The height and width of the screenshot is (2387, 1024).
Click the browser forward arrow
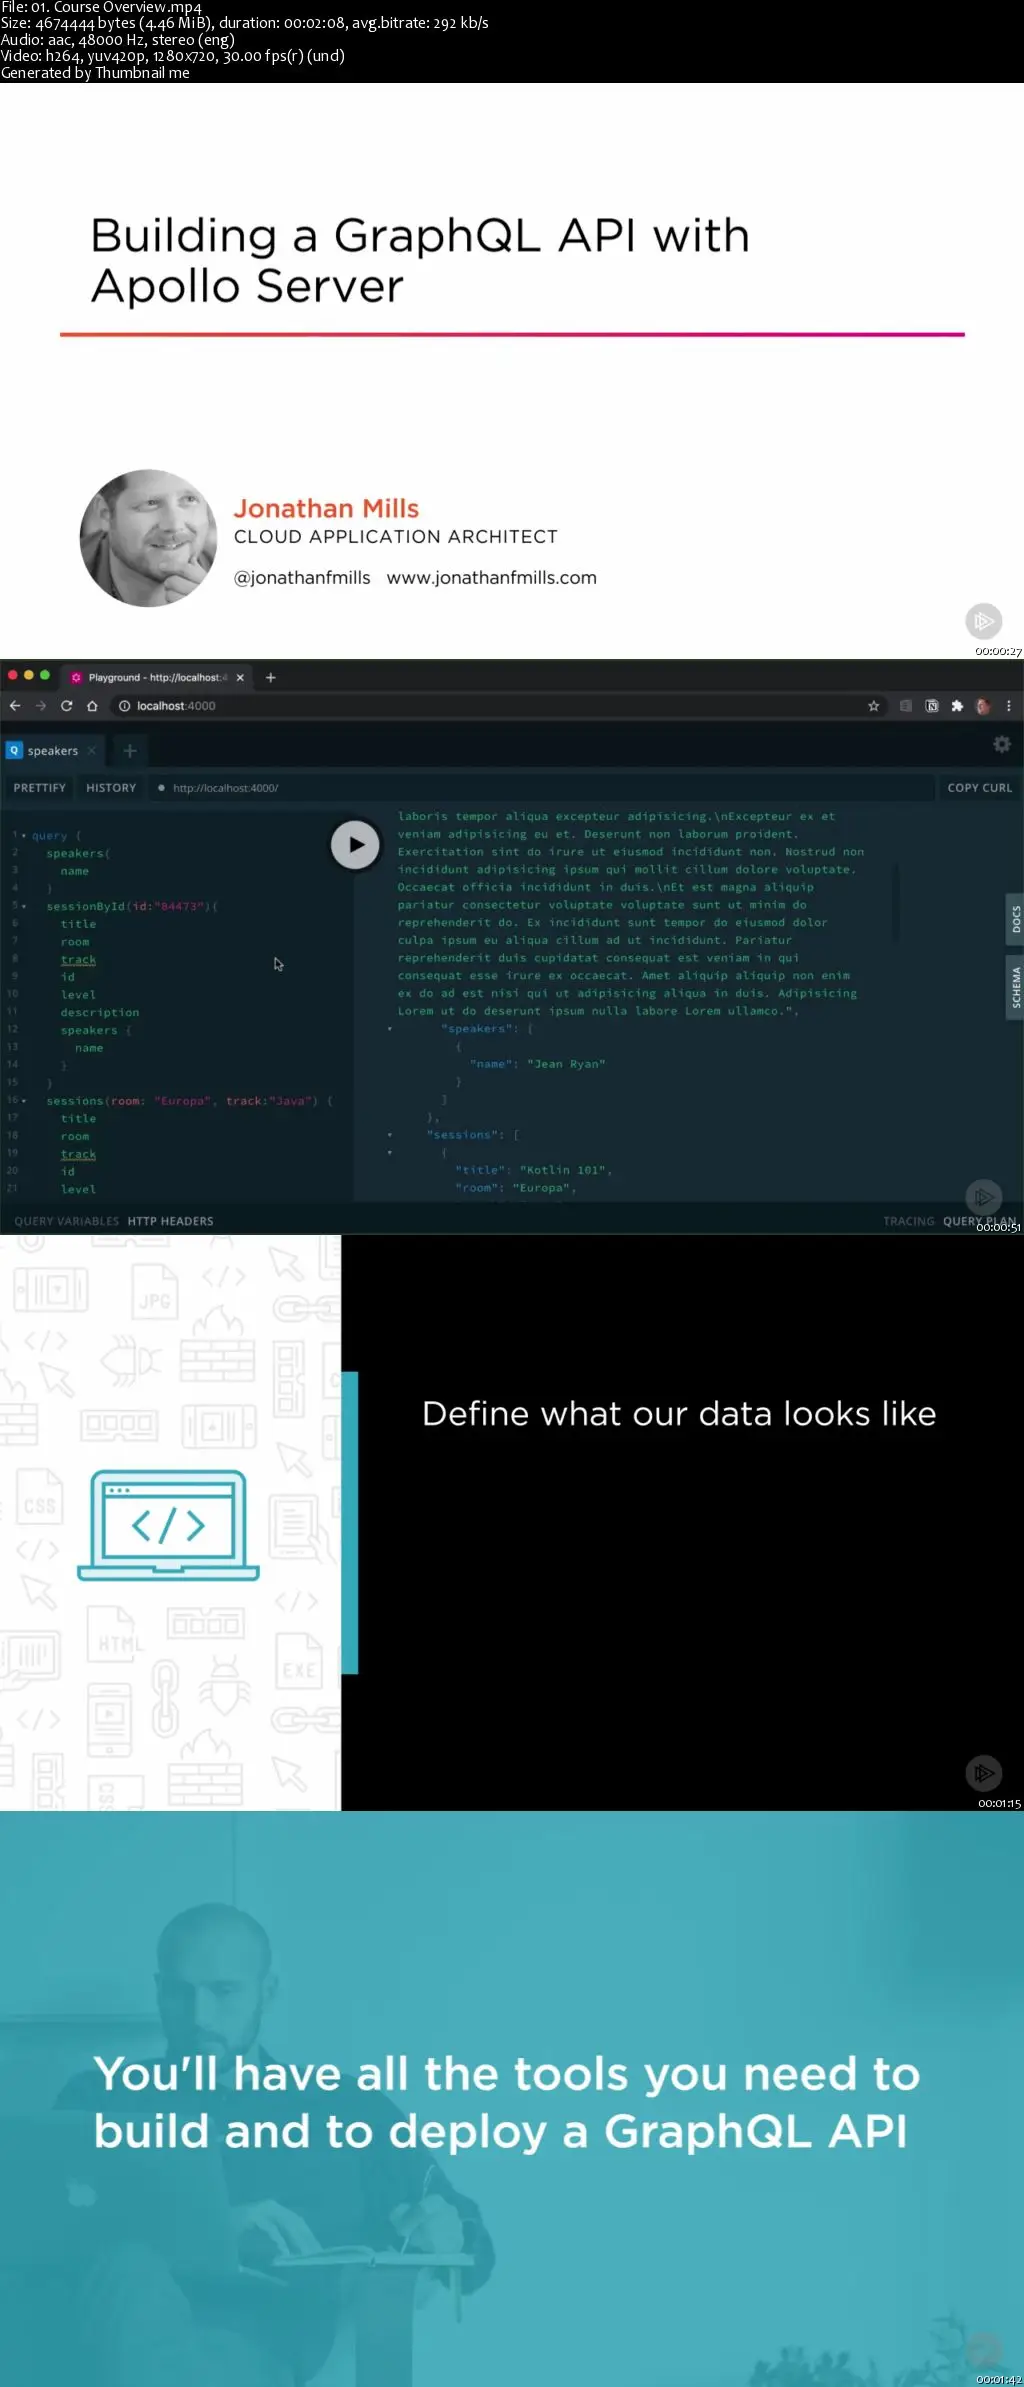[41, 706]
